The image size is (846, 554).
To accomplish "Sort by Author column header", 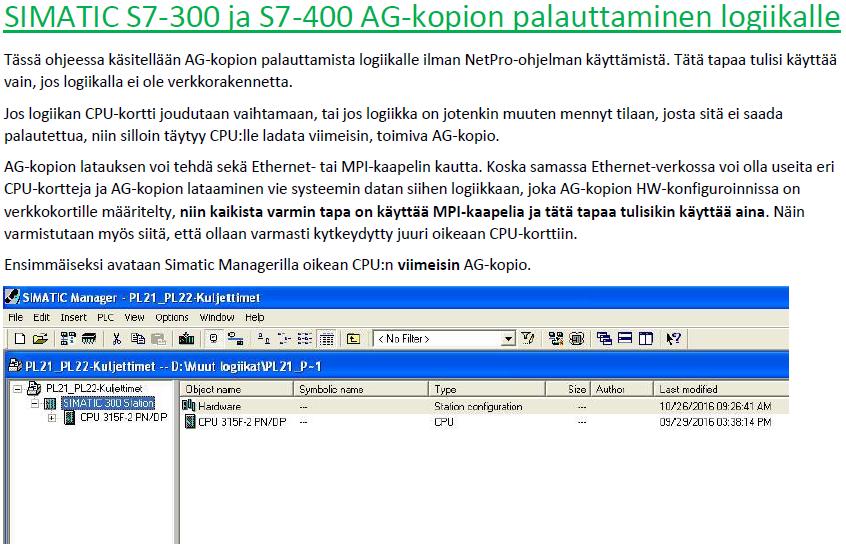I will coord(622,389).
